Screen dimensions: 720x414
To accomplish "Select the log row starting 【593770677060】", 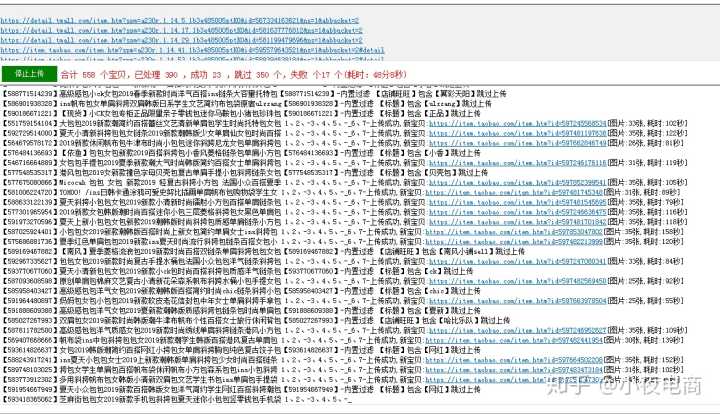I will tap(237, 272).
